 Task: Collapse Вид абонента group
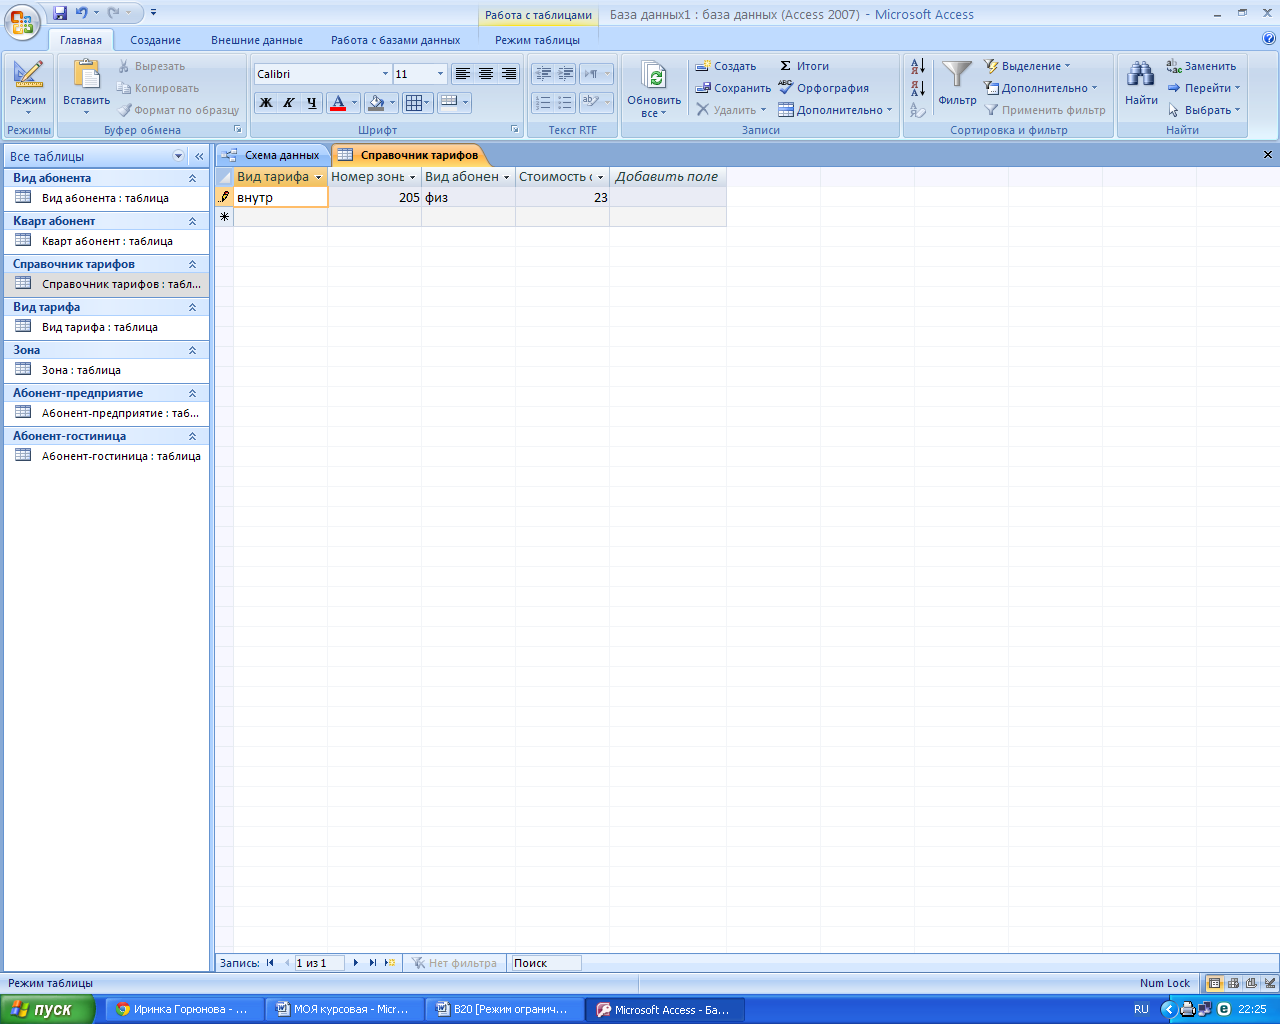tap(192, 178)
